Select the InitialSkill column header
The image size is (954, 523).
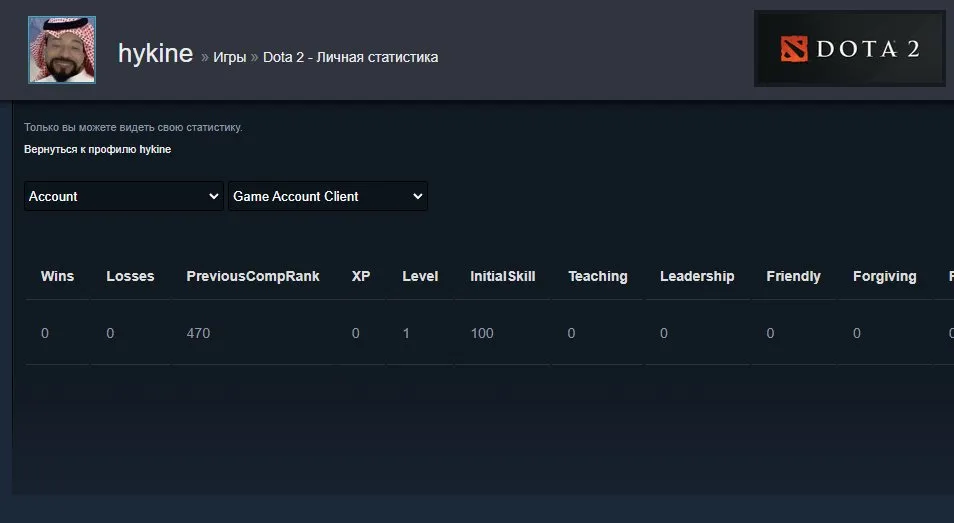pos(503,276)
